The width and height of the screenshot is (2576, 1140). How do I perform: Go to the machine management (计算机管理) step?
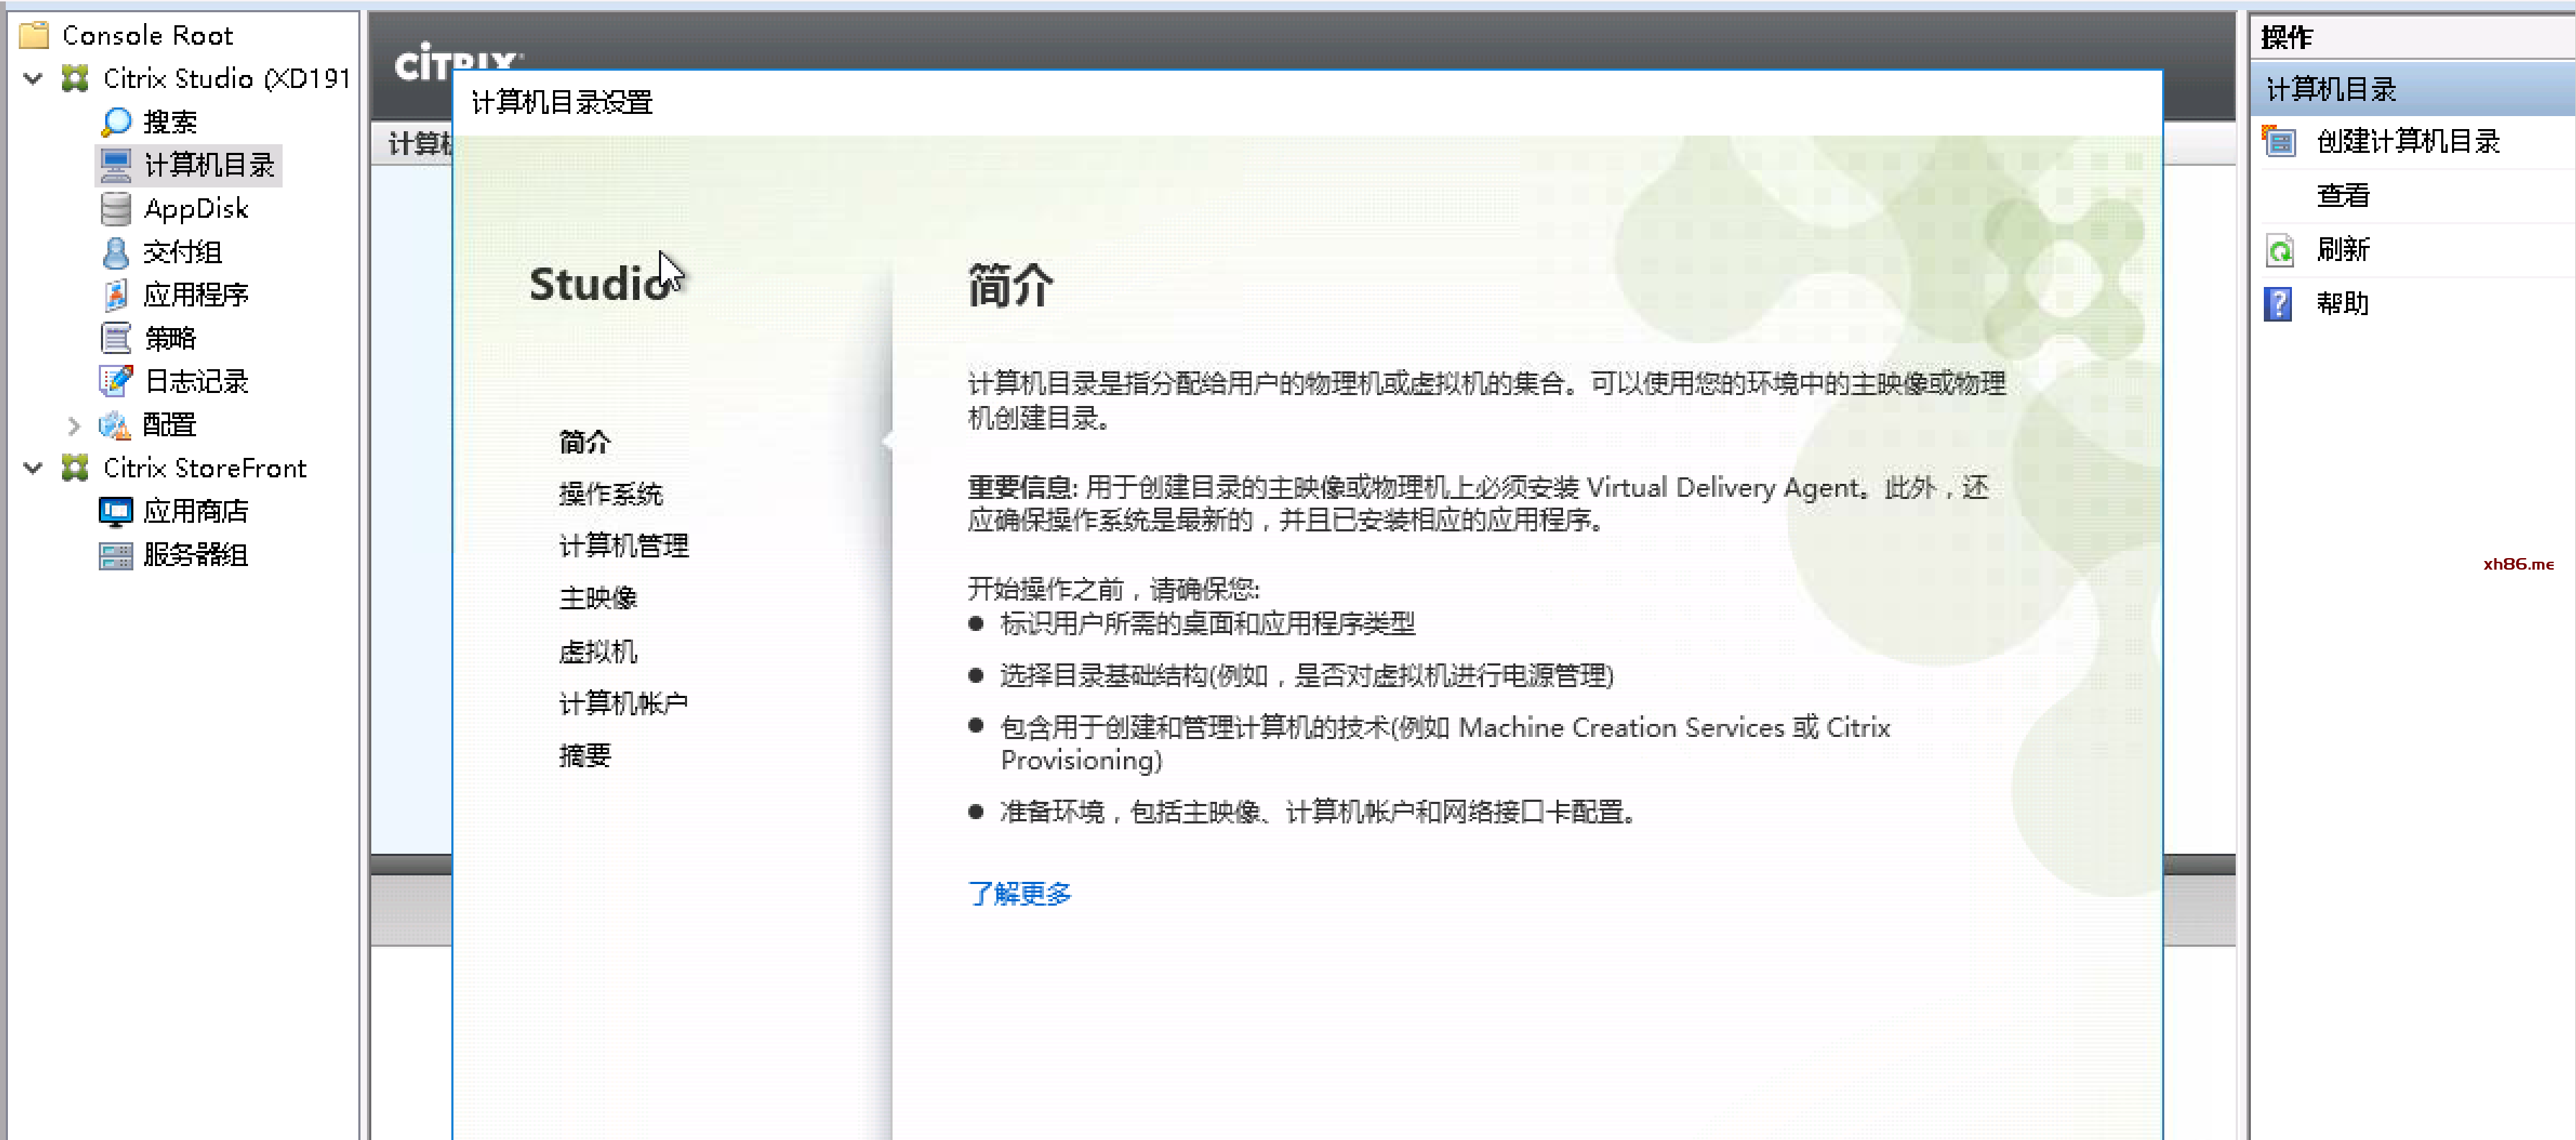point(623,546)
